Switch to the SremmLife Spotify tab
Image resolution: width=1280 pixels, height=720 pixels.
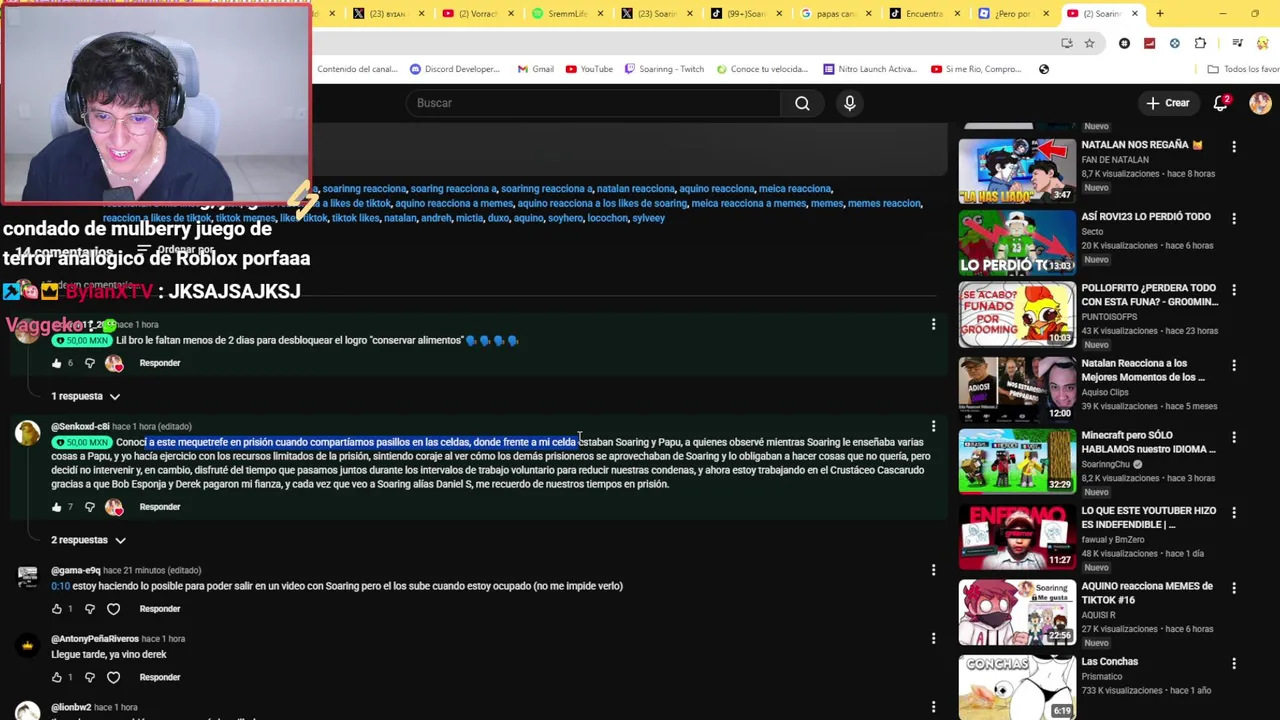(x=567, y=14)
